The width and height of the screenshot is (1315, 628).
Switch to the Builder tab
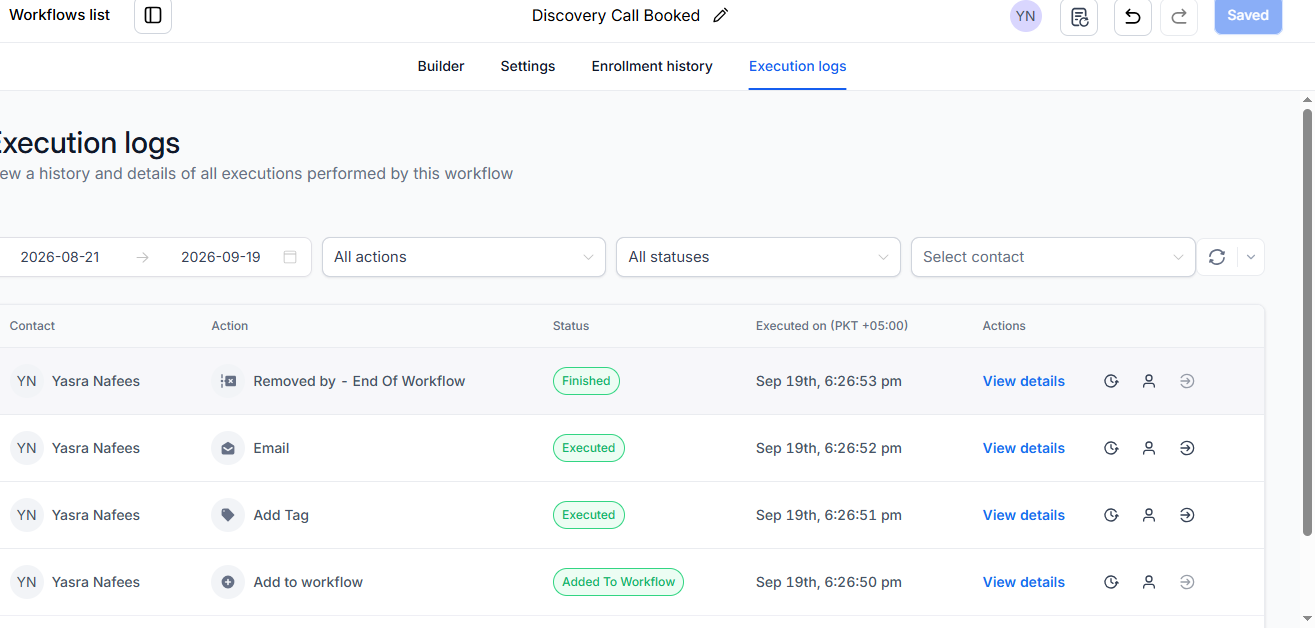[x=441, y=66]
